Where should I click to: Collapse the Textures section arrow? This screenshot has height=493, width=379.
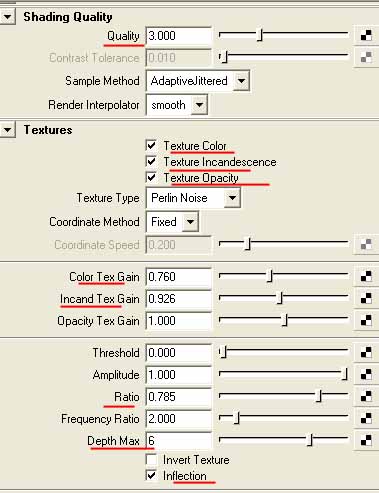click(7, 130)
